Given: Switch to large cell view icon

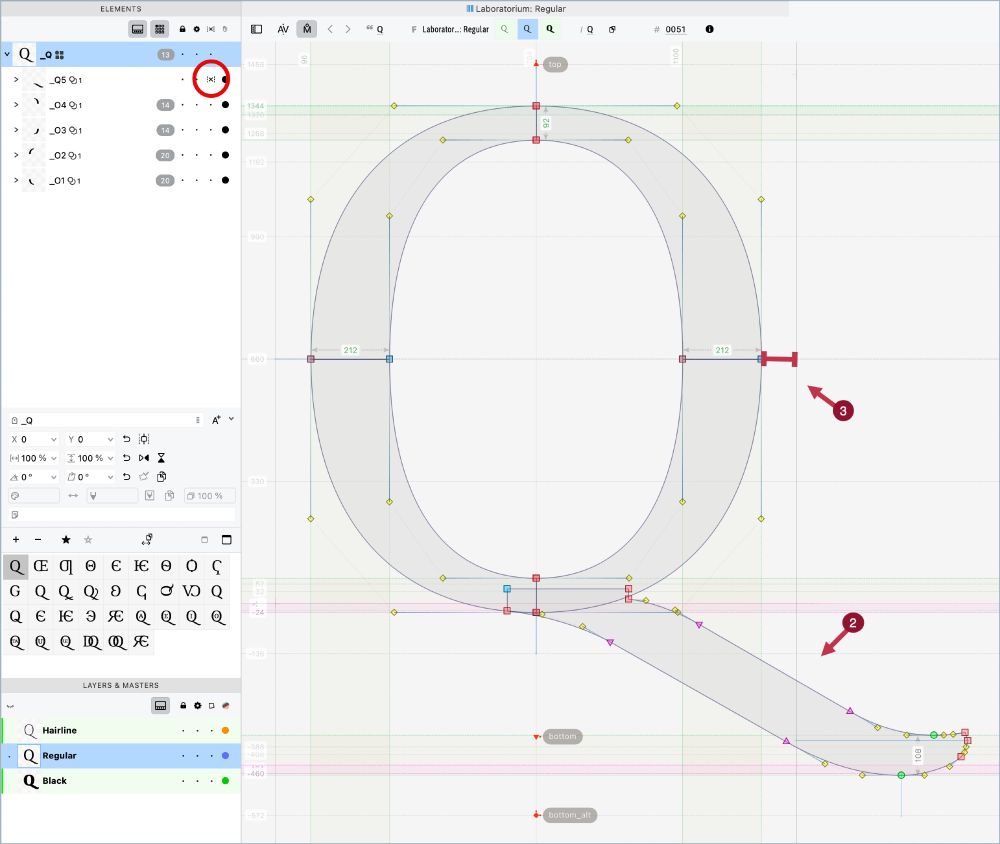Looking at the screenshot, I should click(x=226, y=540).
